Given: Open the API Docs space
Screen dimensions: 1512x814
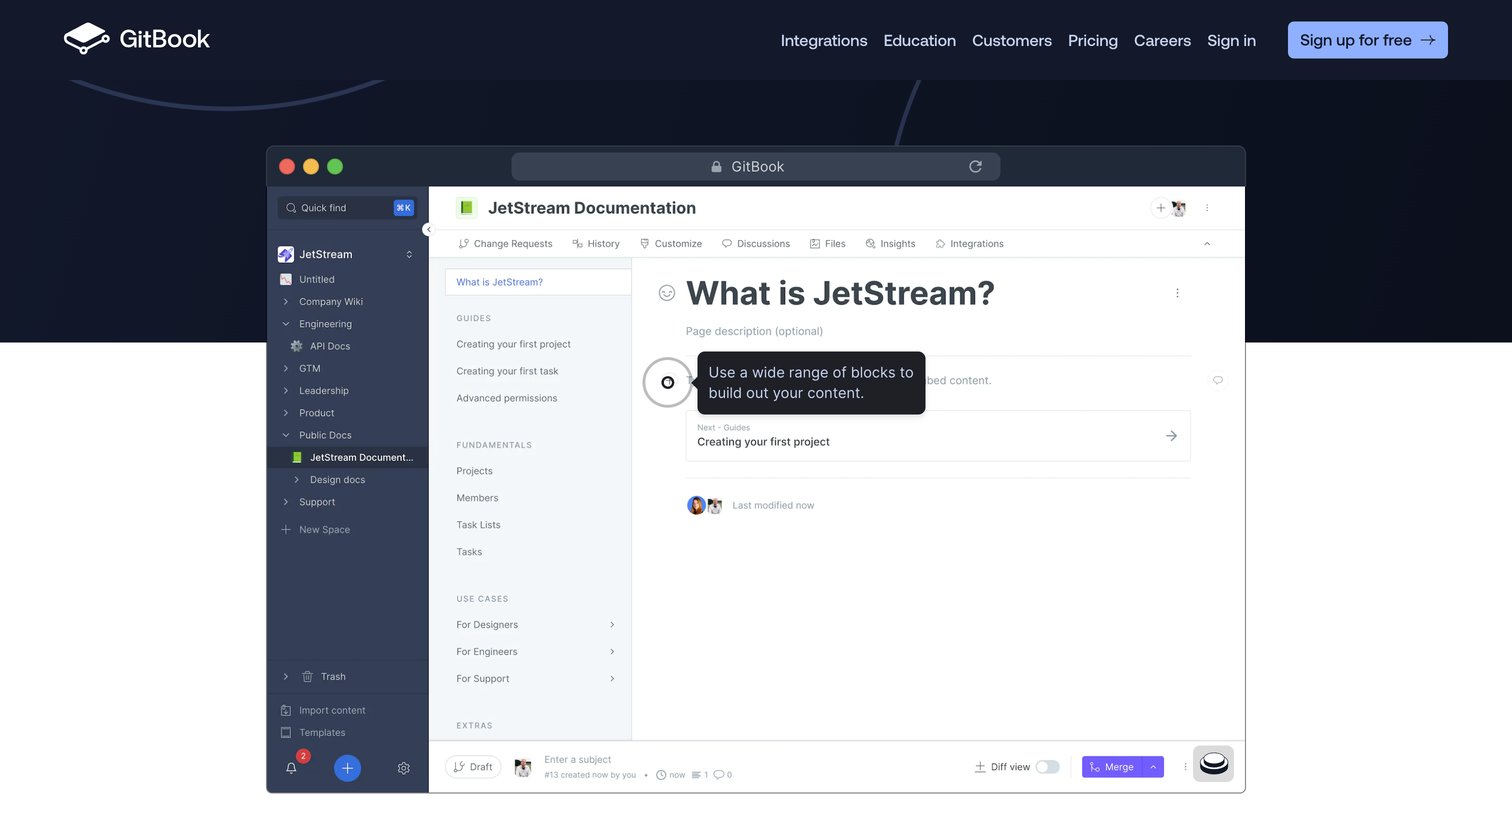Looking at the screenshot, I should (330, 346).
